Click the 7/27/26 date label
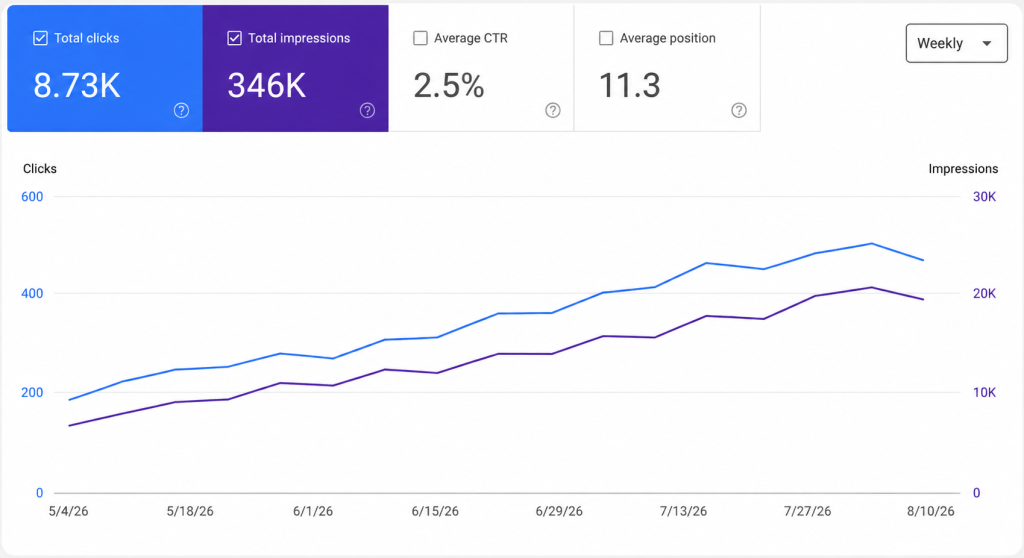 click(x=807, y=511)
